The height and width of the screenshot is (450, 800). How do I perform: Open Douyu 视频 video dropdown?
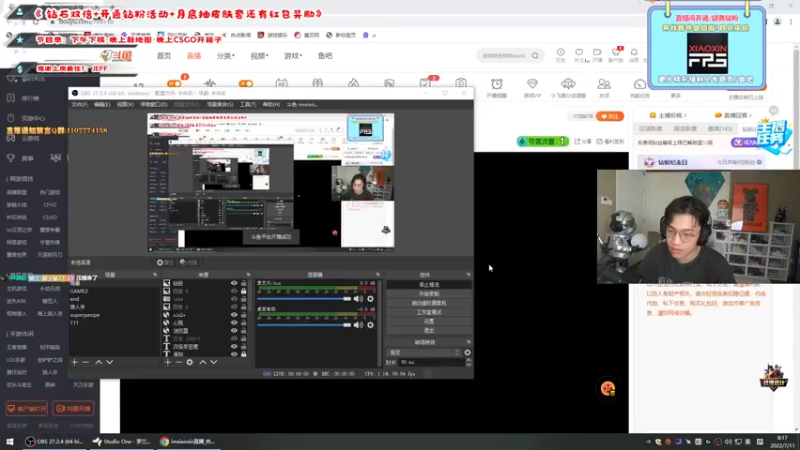[259, 56]
